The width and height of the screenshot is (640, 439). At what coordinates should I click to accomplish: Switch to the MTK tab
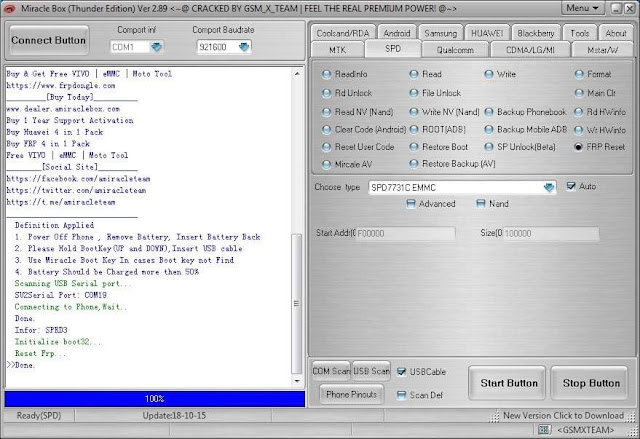(x=338, y=50)
